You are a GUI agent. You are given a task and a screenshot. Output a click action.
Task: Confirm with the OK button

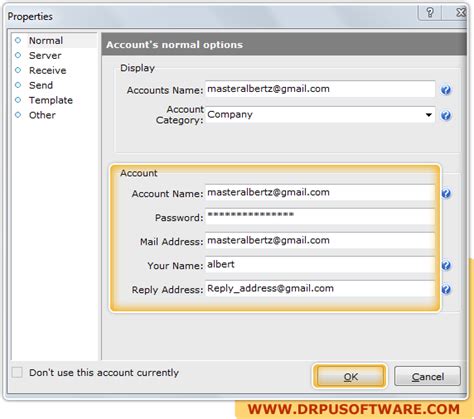pyautogui.click(x=350, y=377)
